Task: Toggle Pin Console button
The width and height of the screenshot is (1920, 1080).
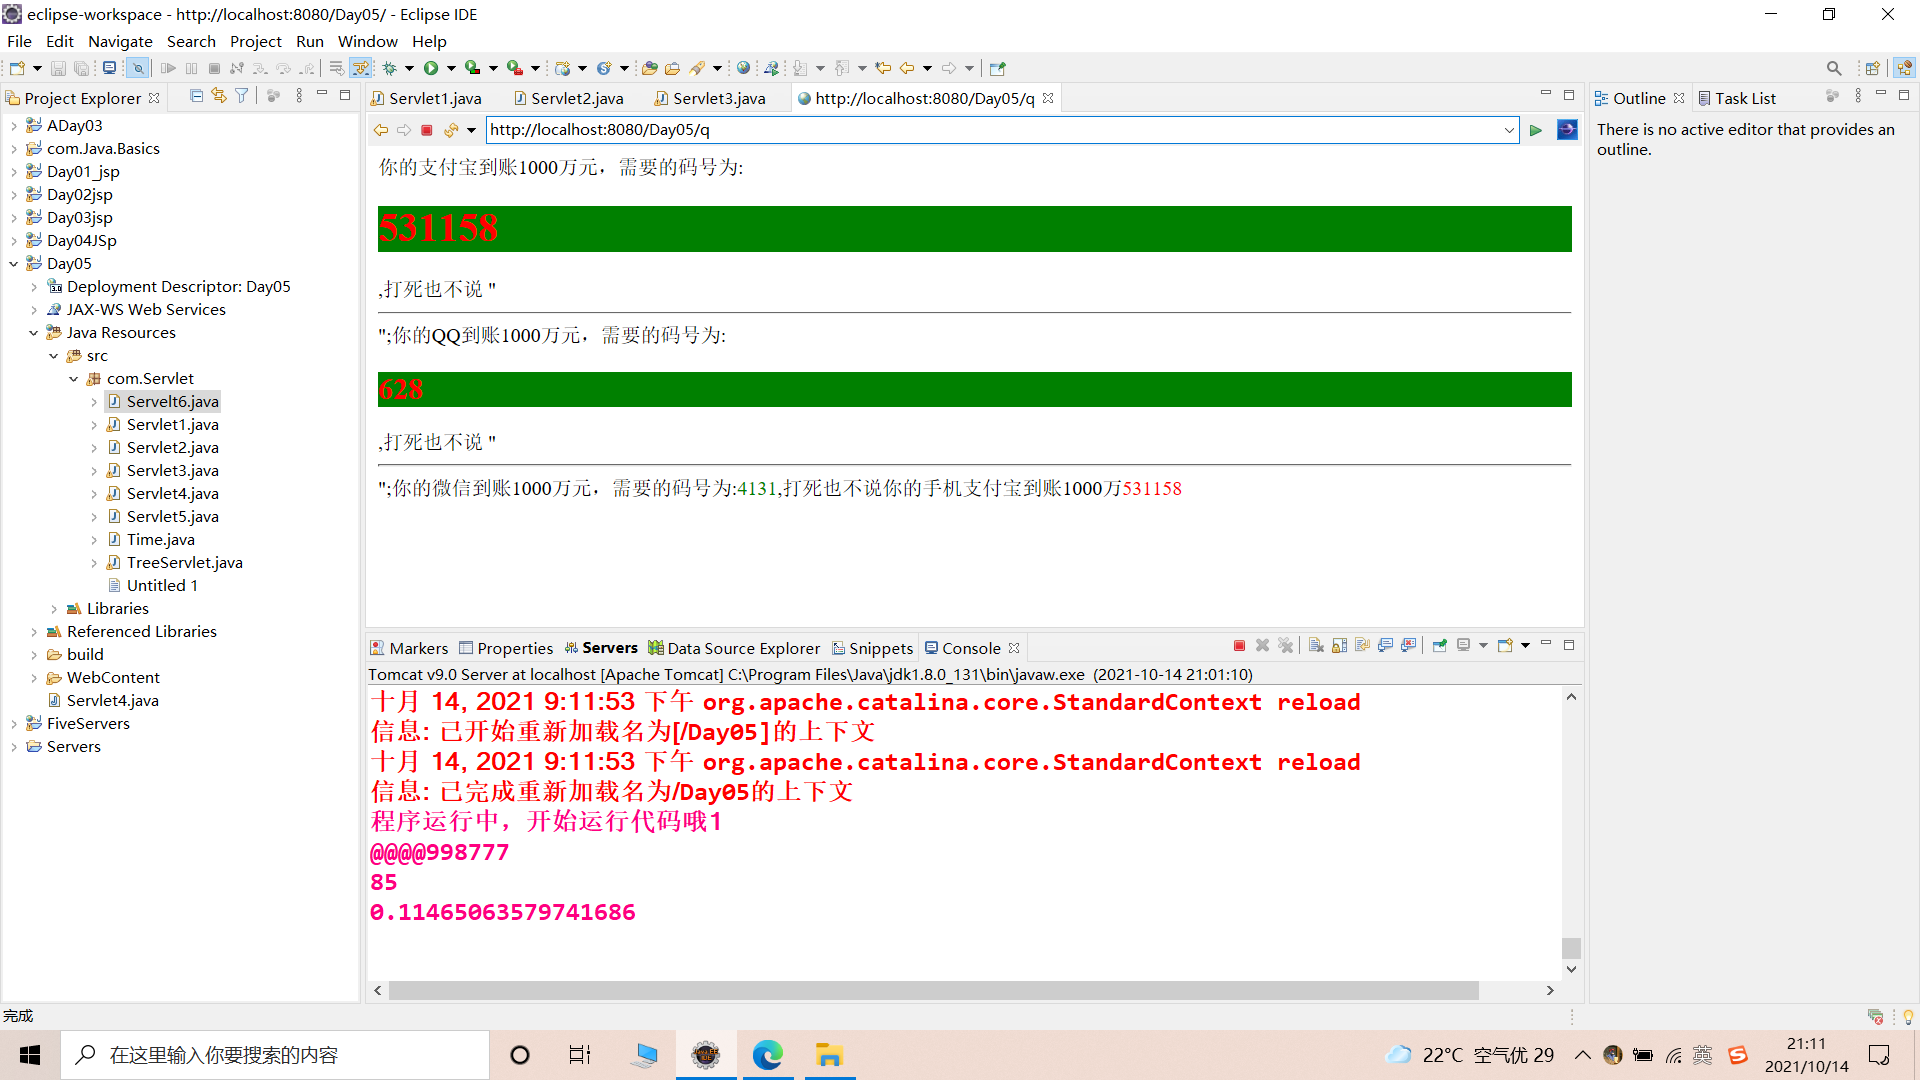Action: [1440, 646]
